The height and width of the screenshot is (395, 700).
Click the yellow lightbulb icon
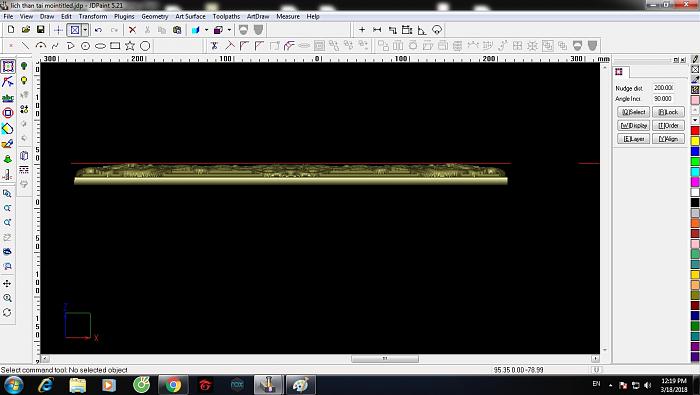tap(24, 81)
